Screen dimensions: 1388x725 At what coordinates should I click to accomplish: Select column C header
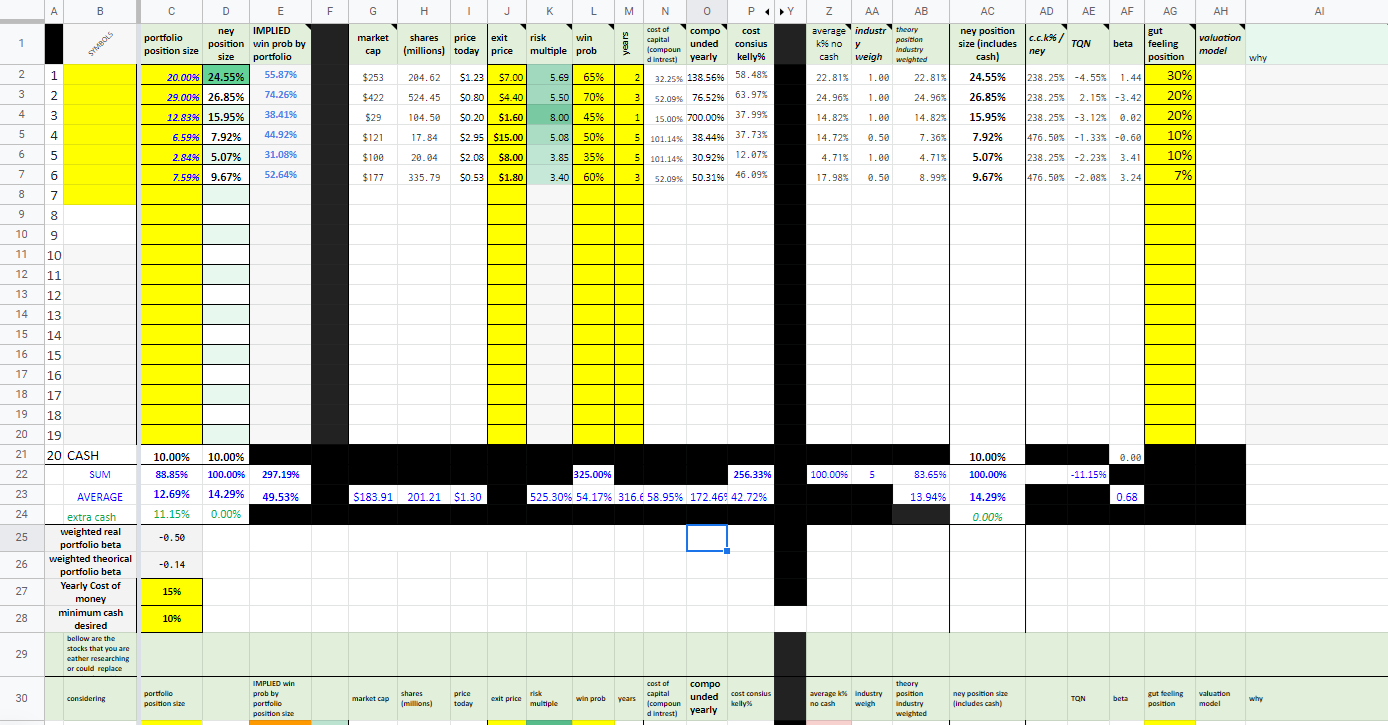[x=171, y=10]
